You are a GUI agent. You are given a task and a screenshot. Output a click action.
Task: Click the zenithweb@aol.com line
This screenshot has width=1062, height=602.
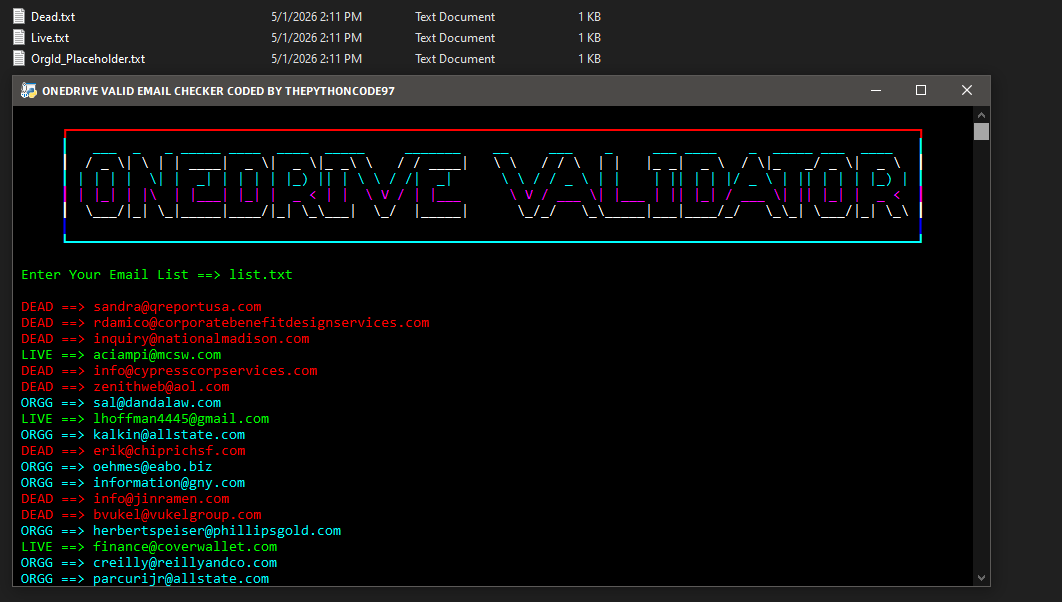click(125, 387)
